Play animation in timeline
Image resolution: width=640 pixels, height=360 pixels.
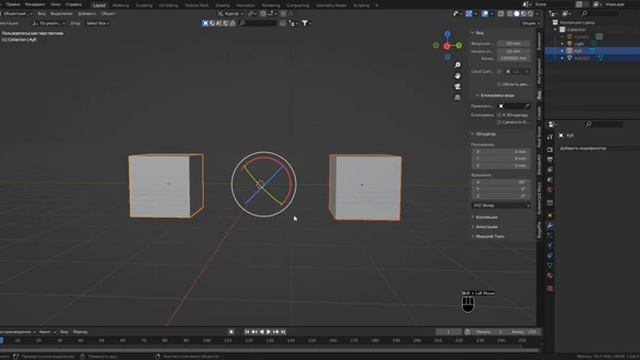click(269, 332)
